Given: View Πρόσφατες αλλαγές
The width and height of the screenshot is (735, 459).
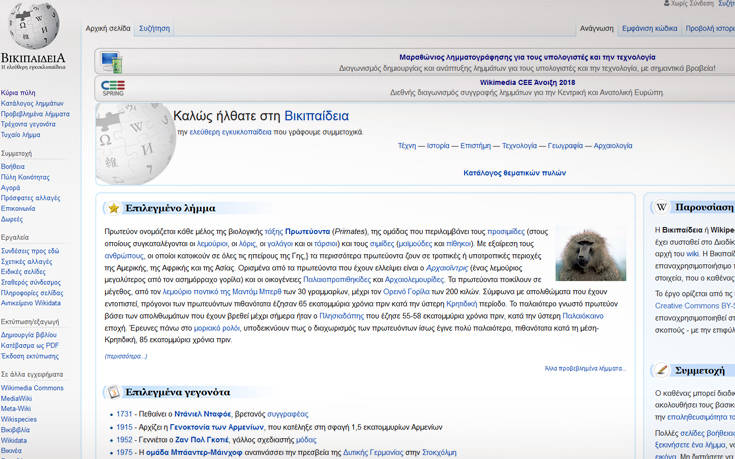Looking at the screenshot, I should [30, 198].
